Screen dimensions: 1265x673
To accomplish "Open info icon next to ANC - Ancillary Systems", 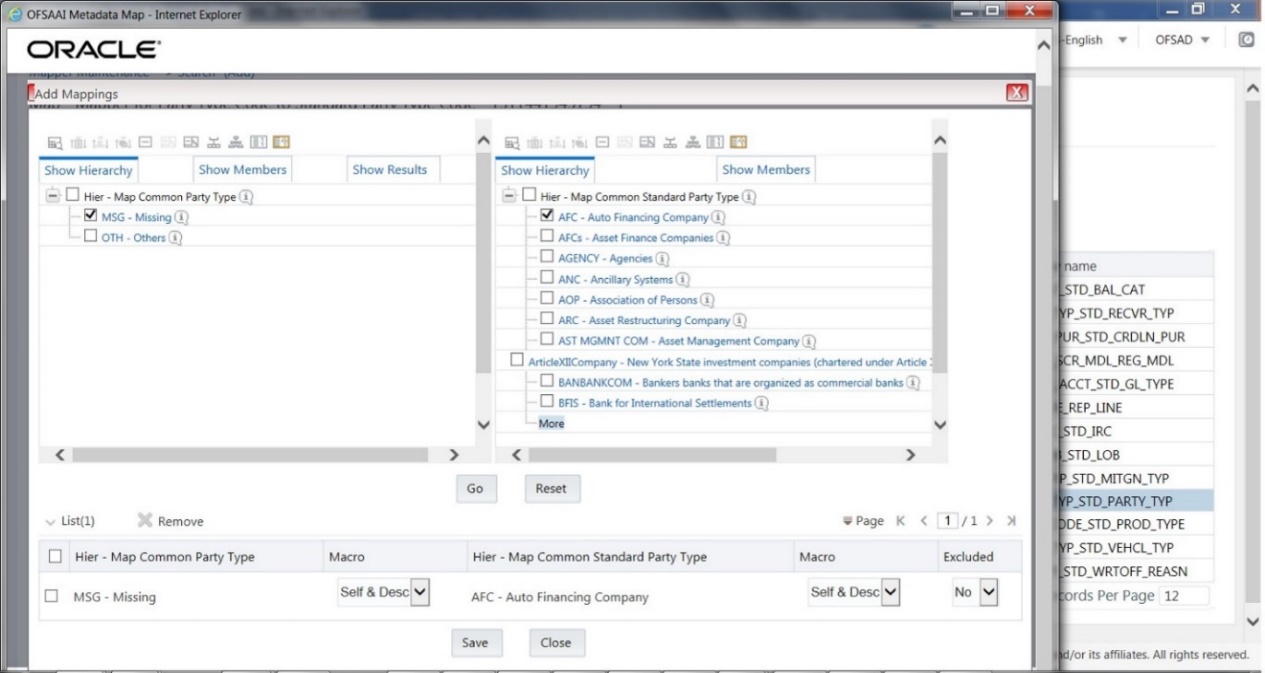I will click(683, 279).
